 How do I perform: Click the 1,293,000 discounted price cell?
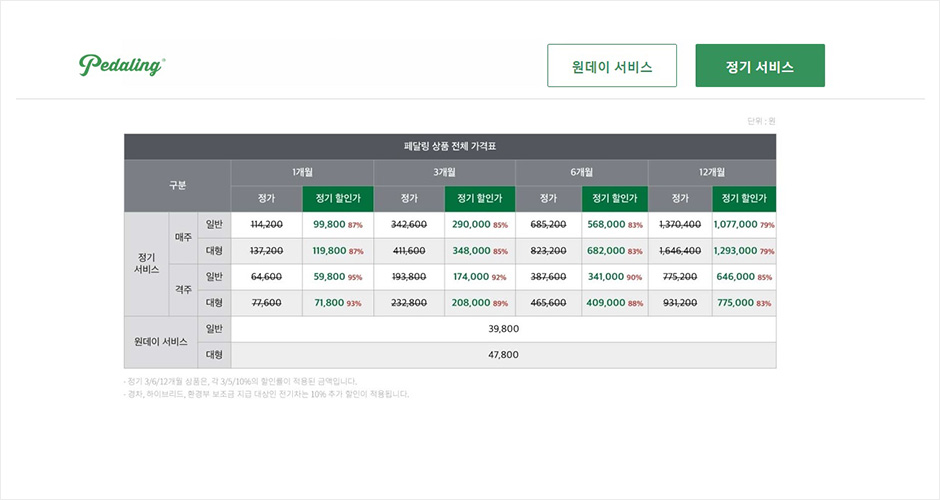(744, 251)
